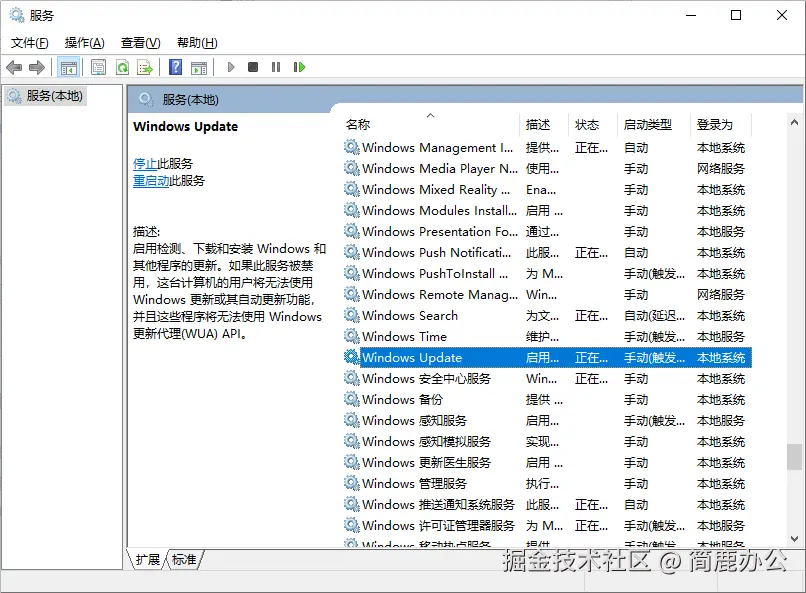Viewport: 806px width, 593px height.
Task: Pause the service with the pause icon
Action: [x=276, y=67]
